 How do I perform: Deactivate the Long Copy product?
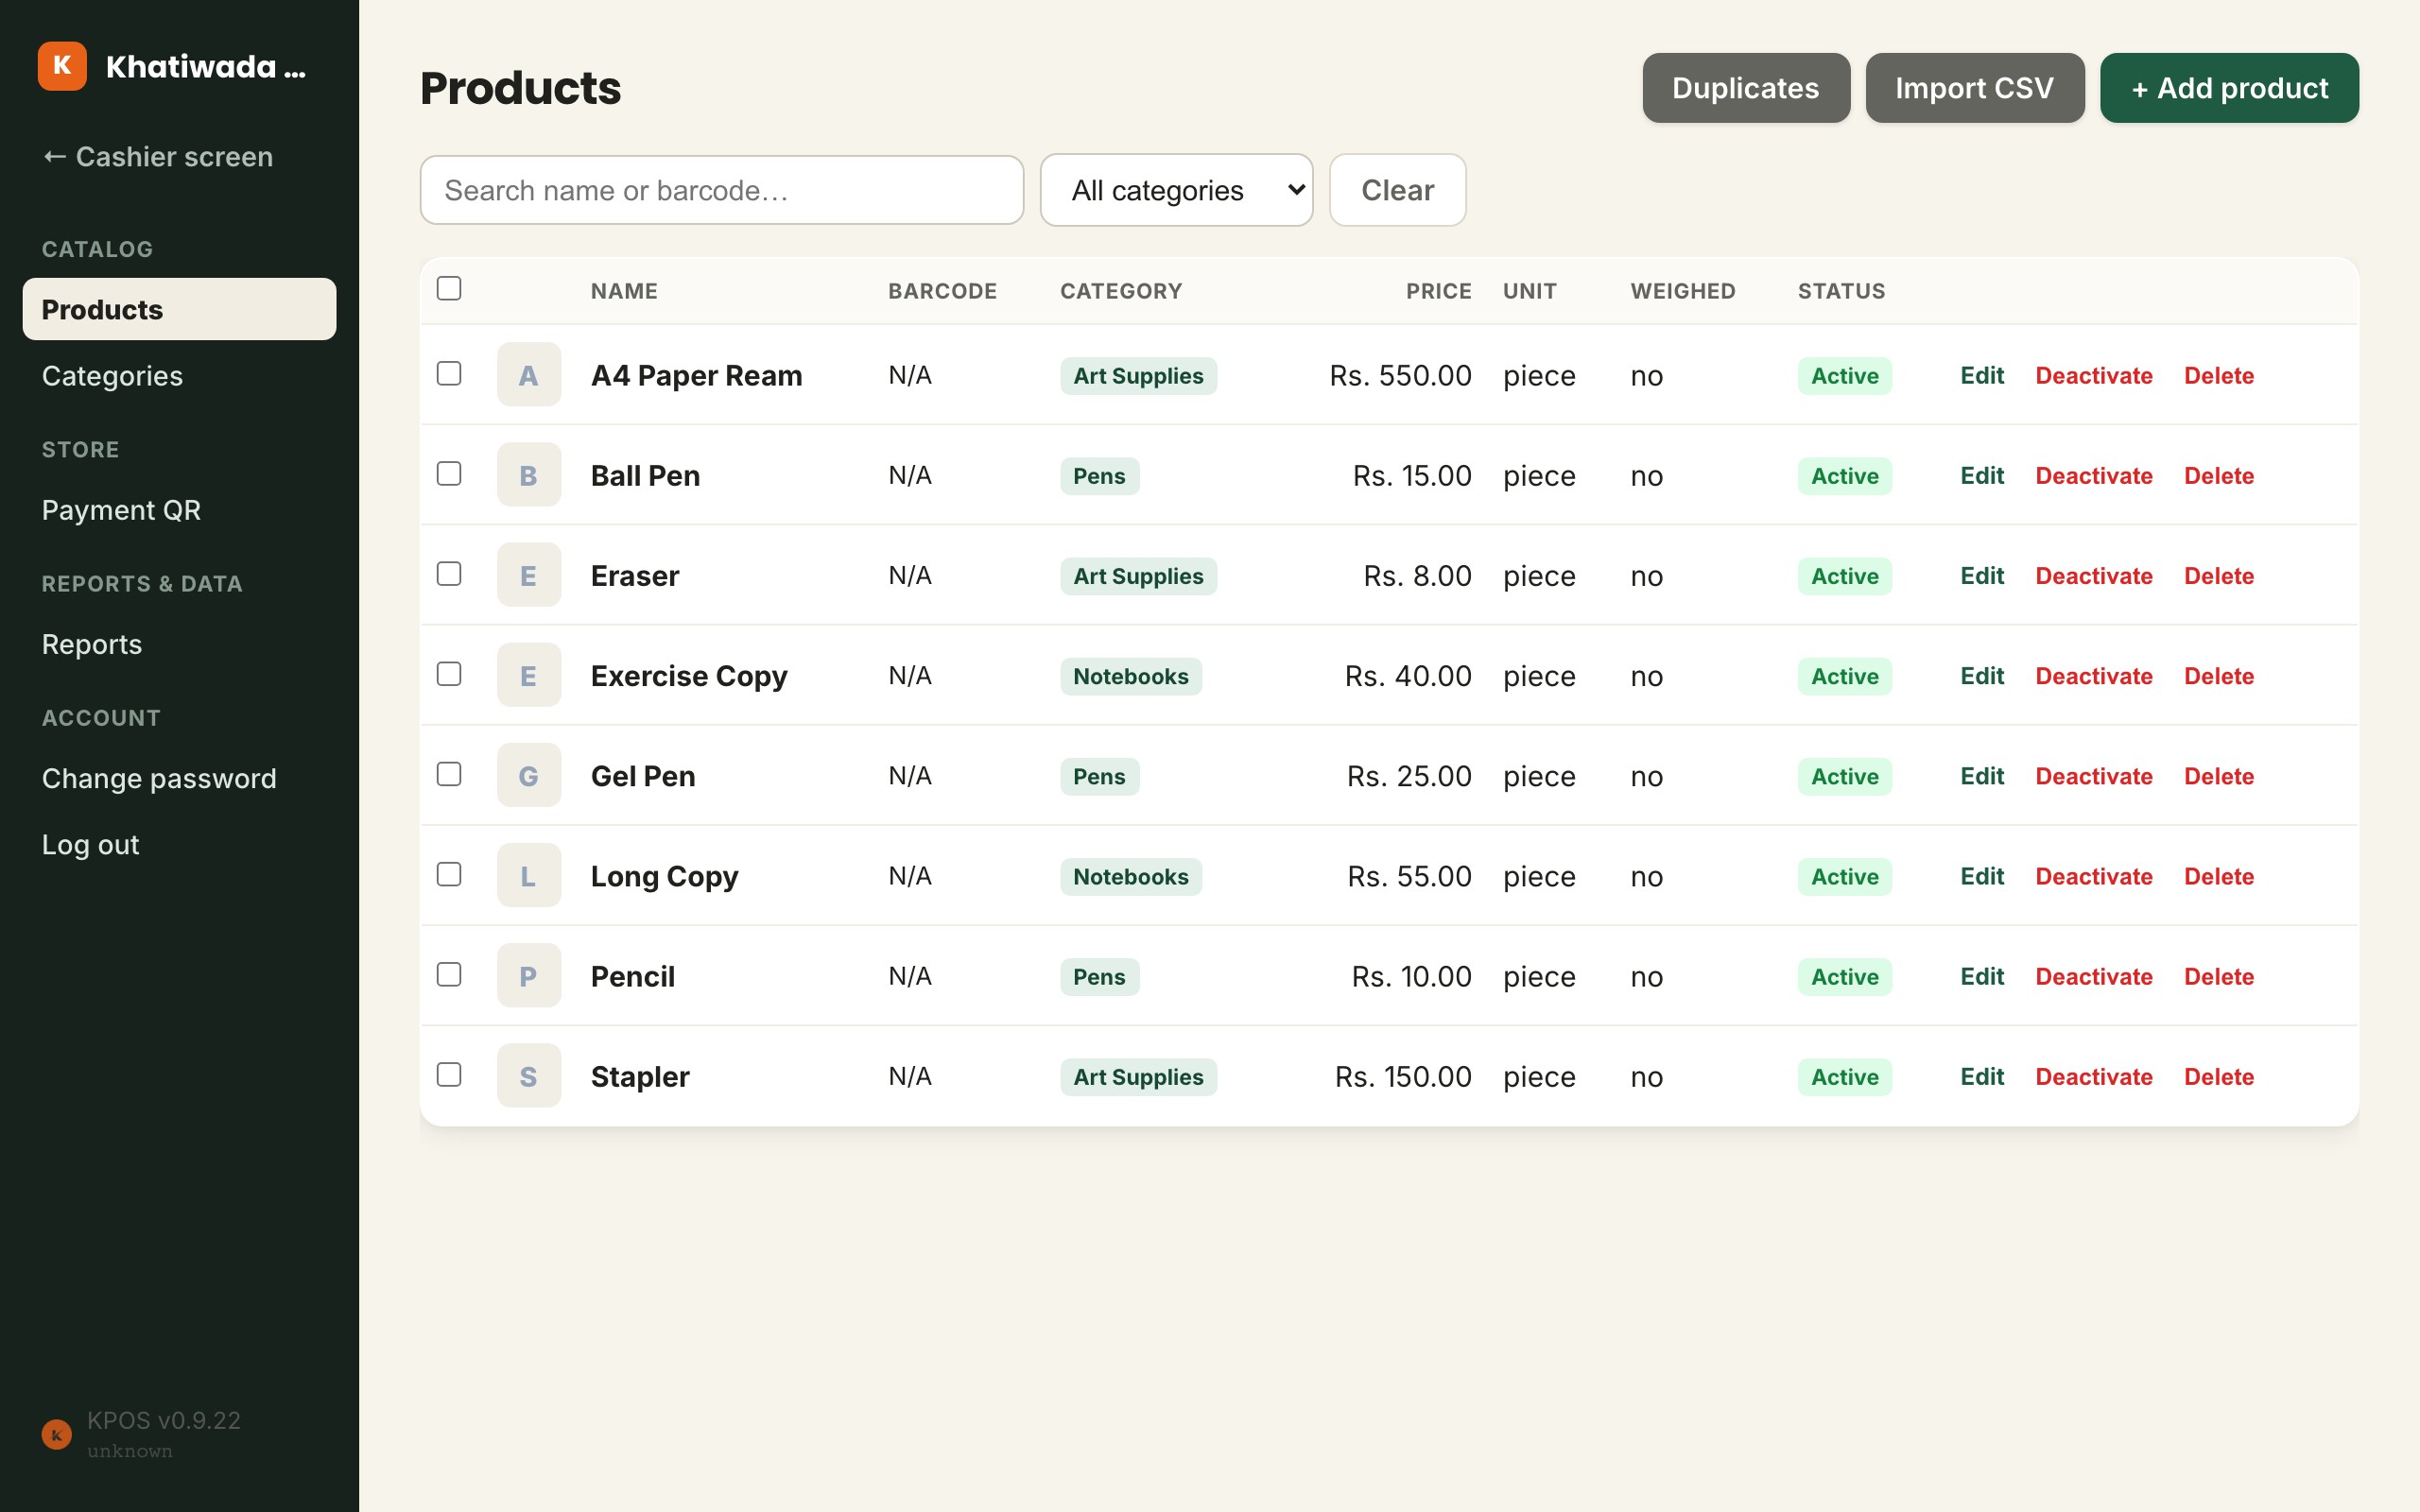pyautogui.click(x=2094, y=876)
